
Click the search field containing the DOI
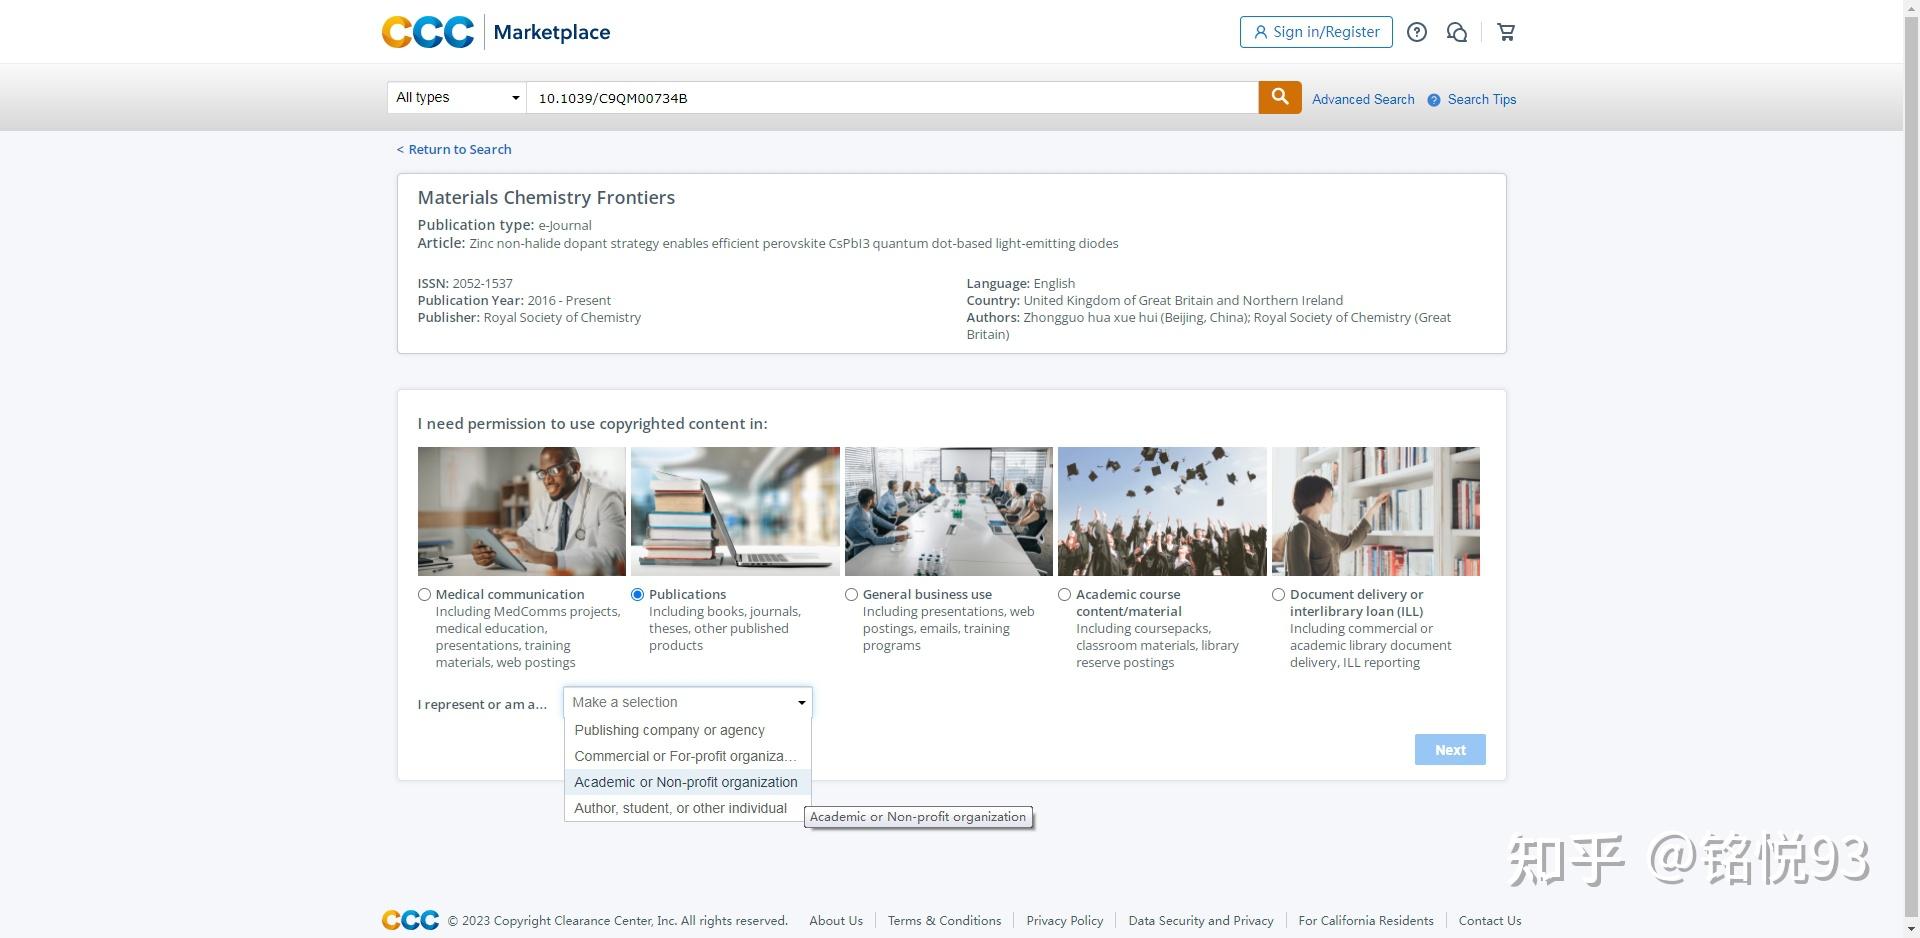coord(892,97)
